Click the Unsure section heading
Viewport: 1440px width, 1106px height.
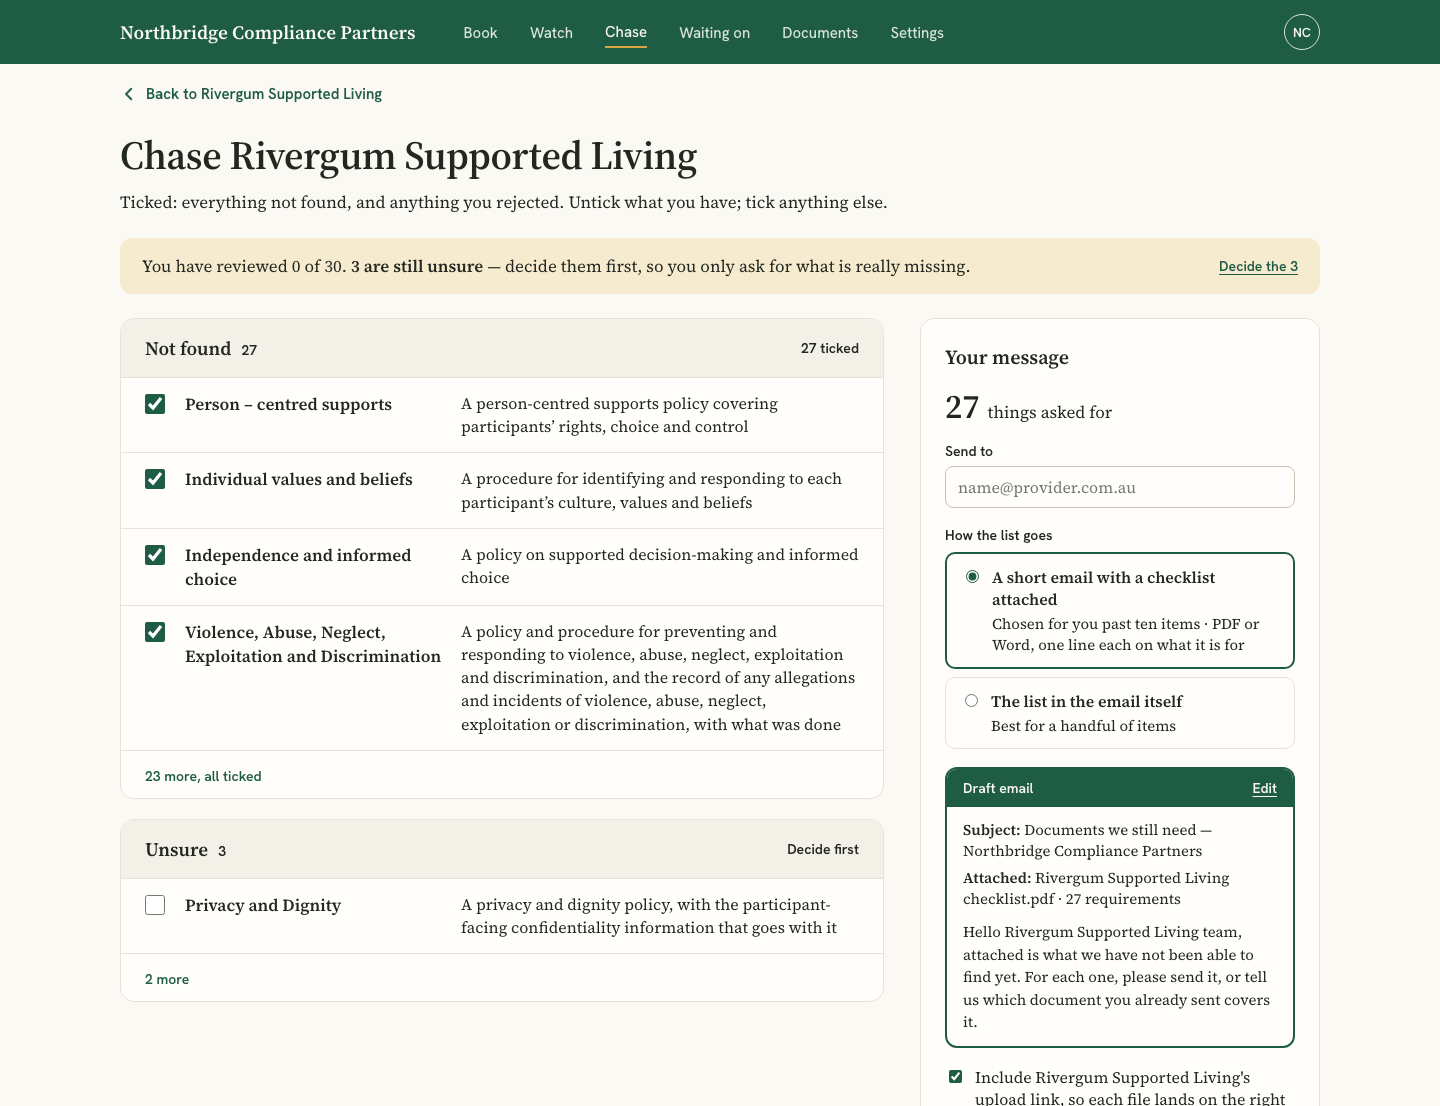176,850
